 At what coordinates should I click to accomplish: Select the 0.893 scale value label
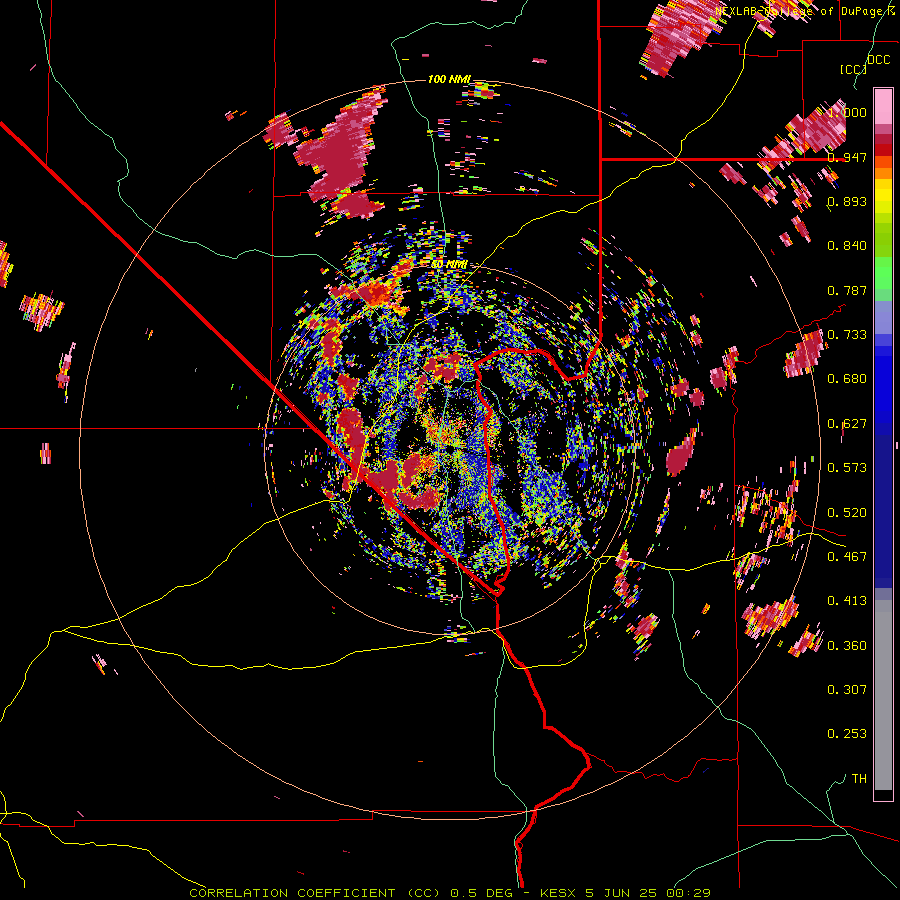point(847,201)
